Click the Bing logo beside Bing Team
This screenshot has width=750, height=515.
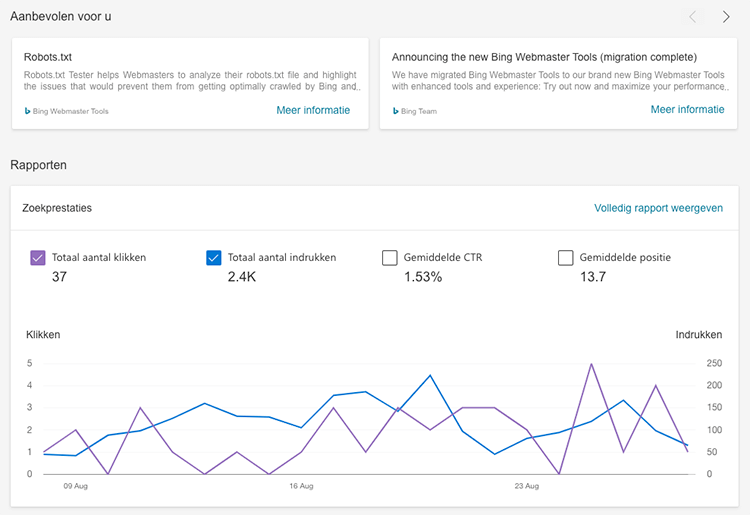[396, 111]
